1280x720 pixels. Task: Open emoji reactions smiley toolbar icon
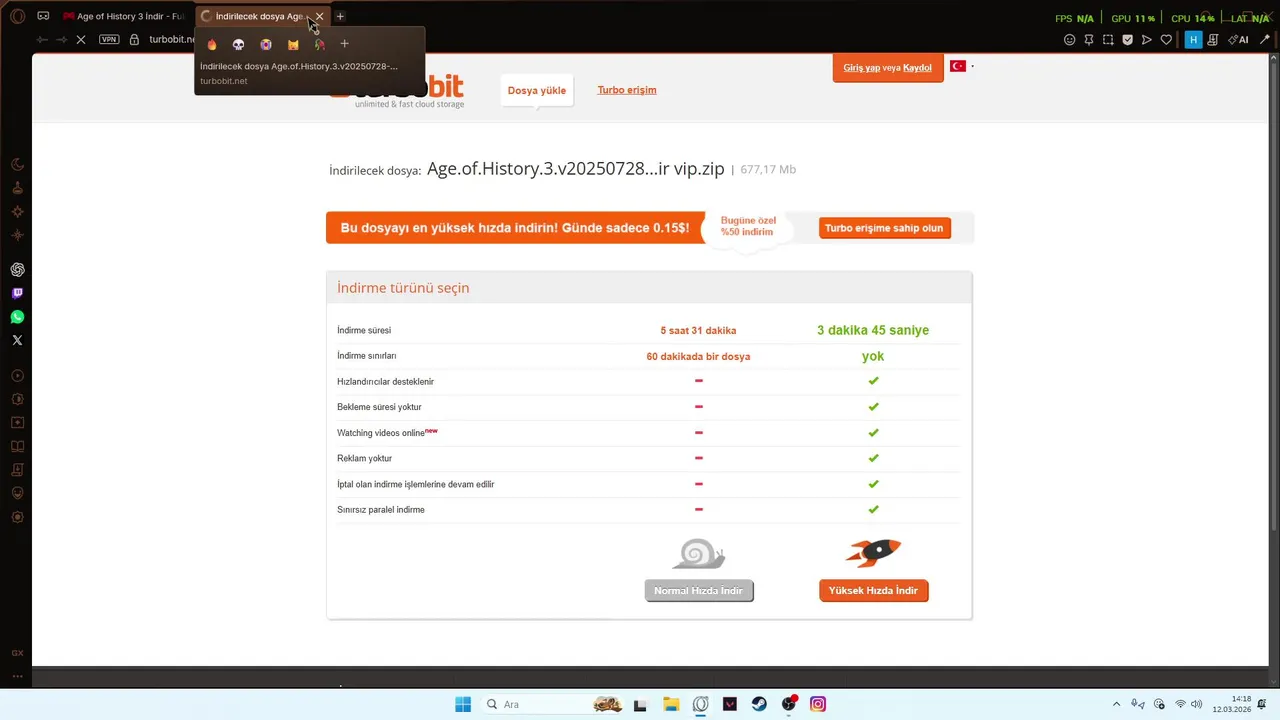point(1069,40)
